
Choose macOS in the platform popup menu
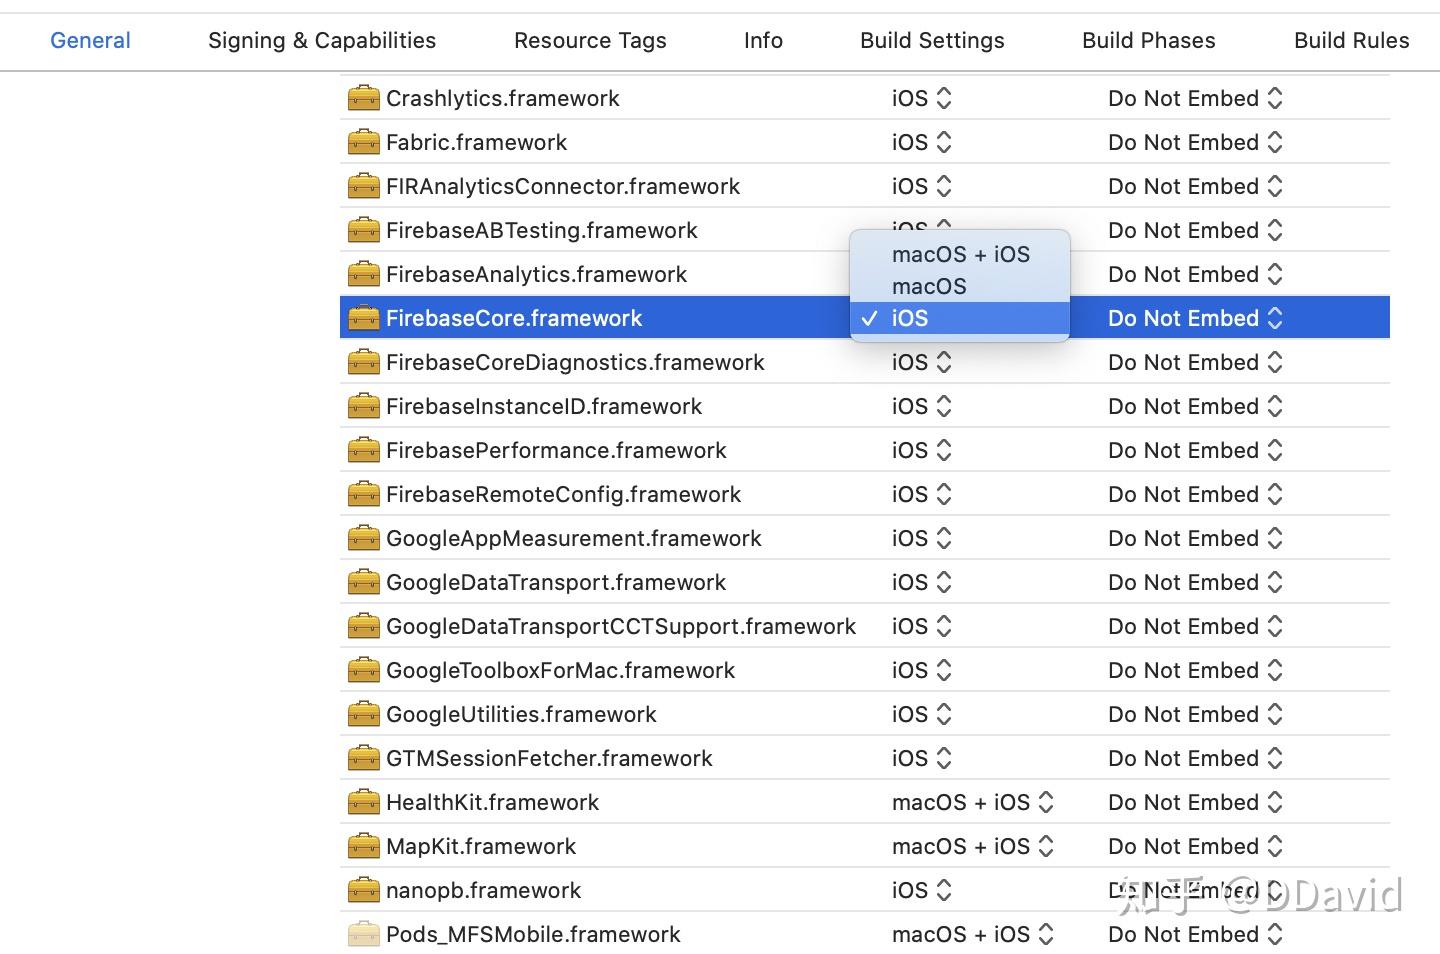960,286
